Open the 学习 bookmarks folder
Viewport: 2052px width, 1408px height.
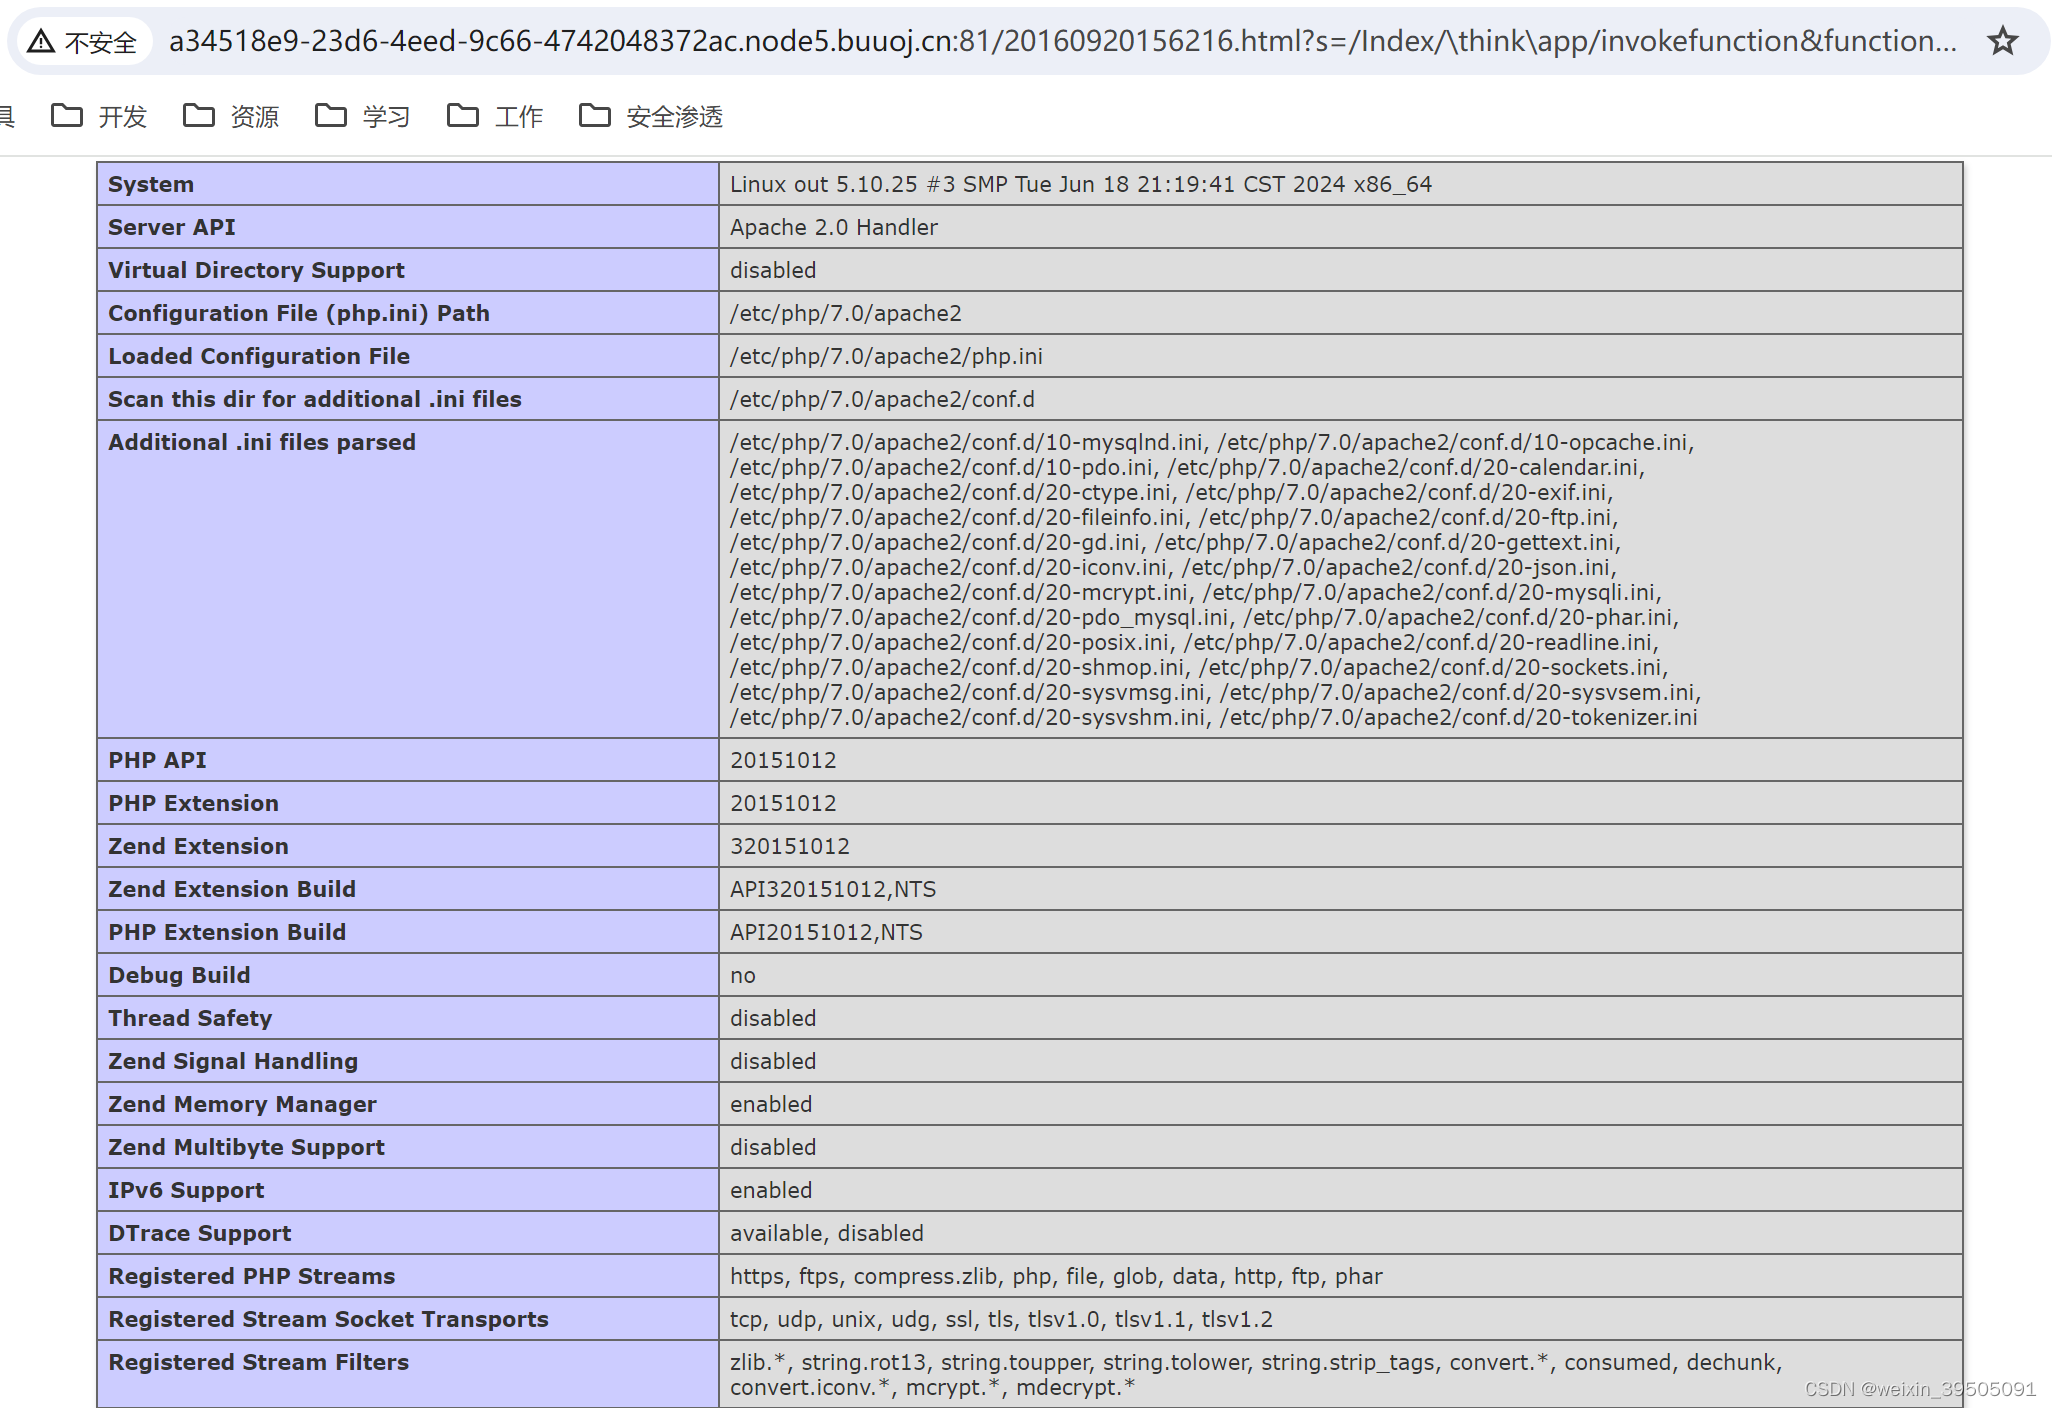point(363,117)
